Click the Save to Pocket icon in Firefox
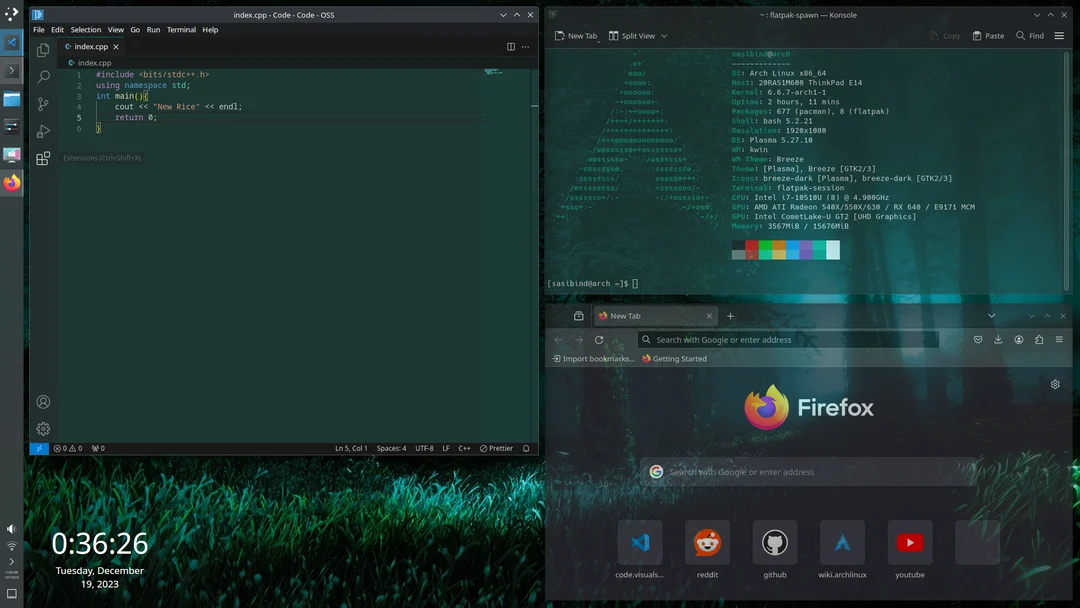 978,339
